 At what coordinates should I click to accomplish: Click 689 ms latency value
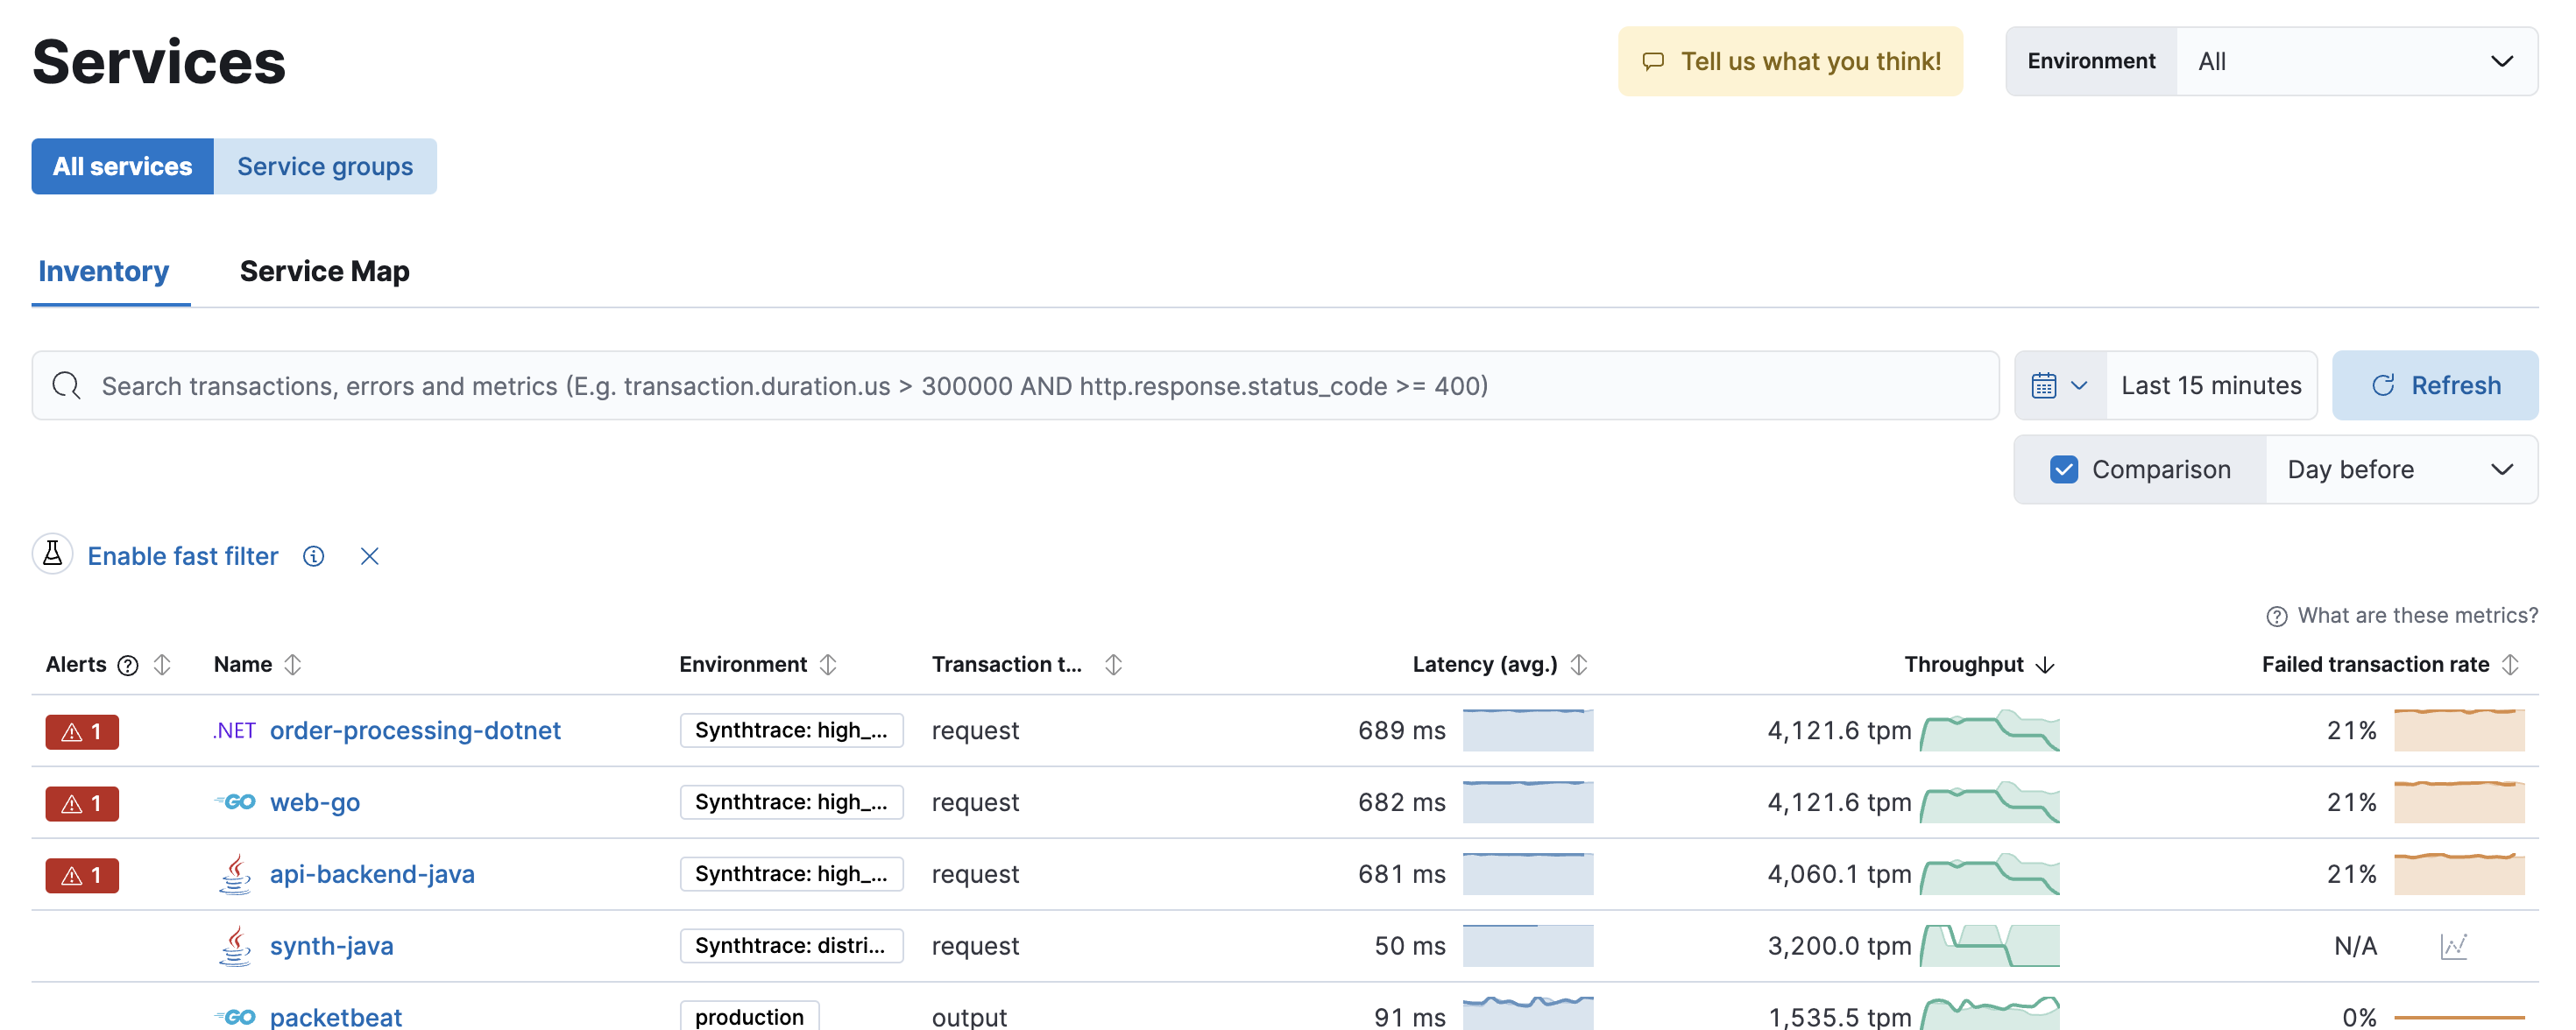[x=1401, y=731]
